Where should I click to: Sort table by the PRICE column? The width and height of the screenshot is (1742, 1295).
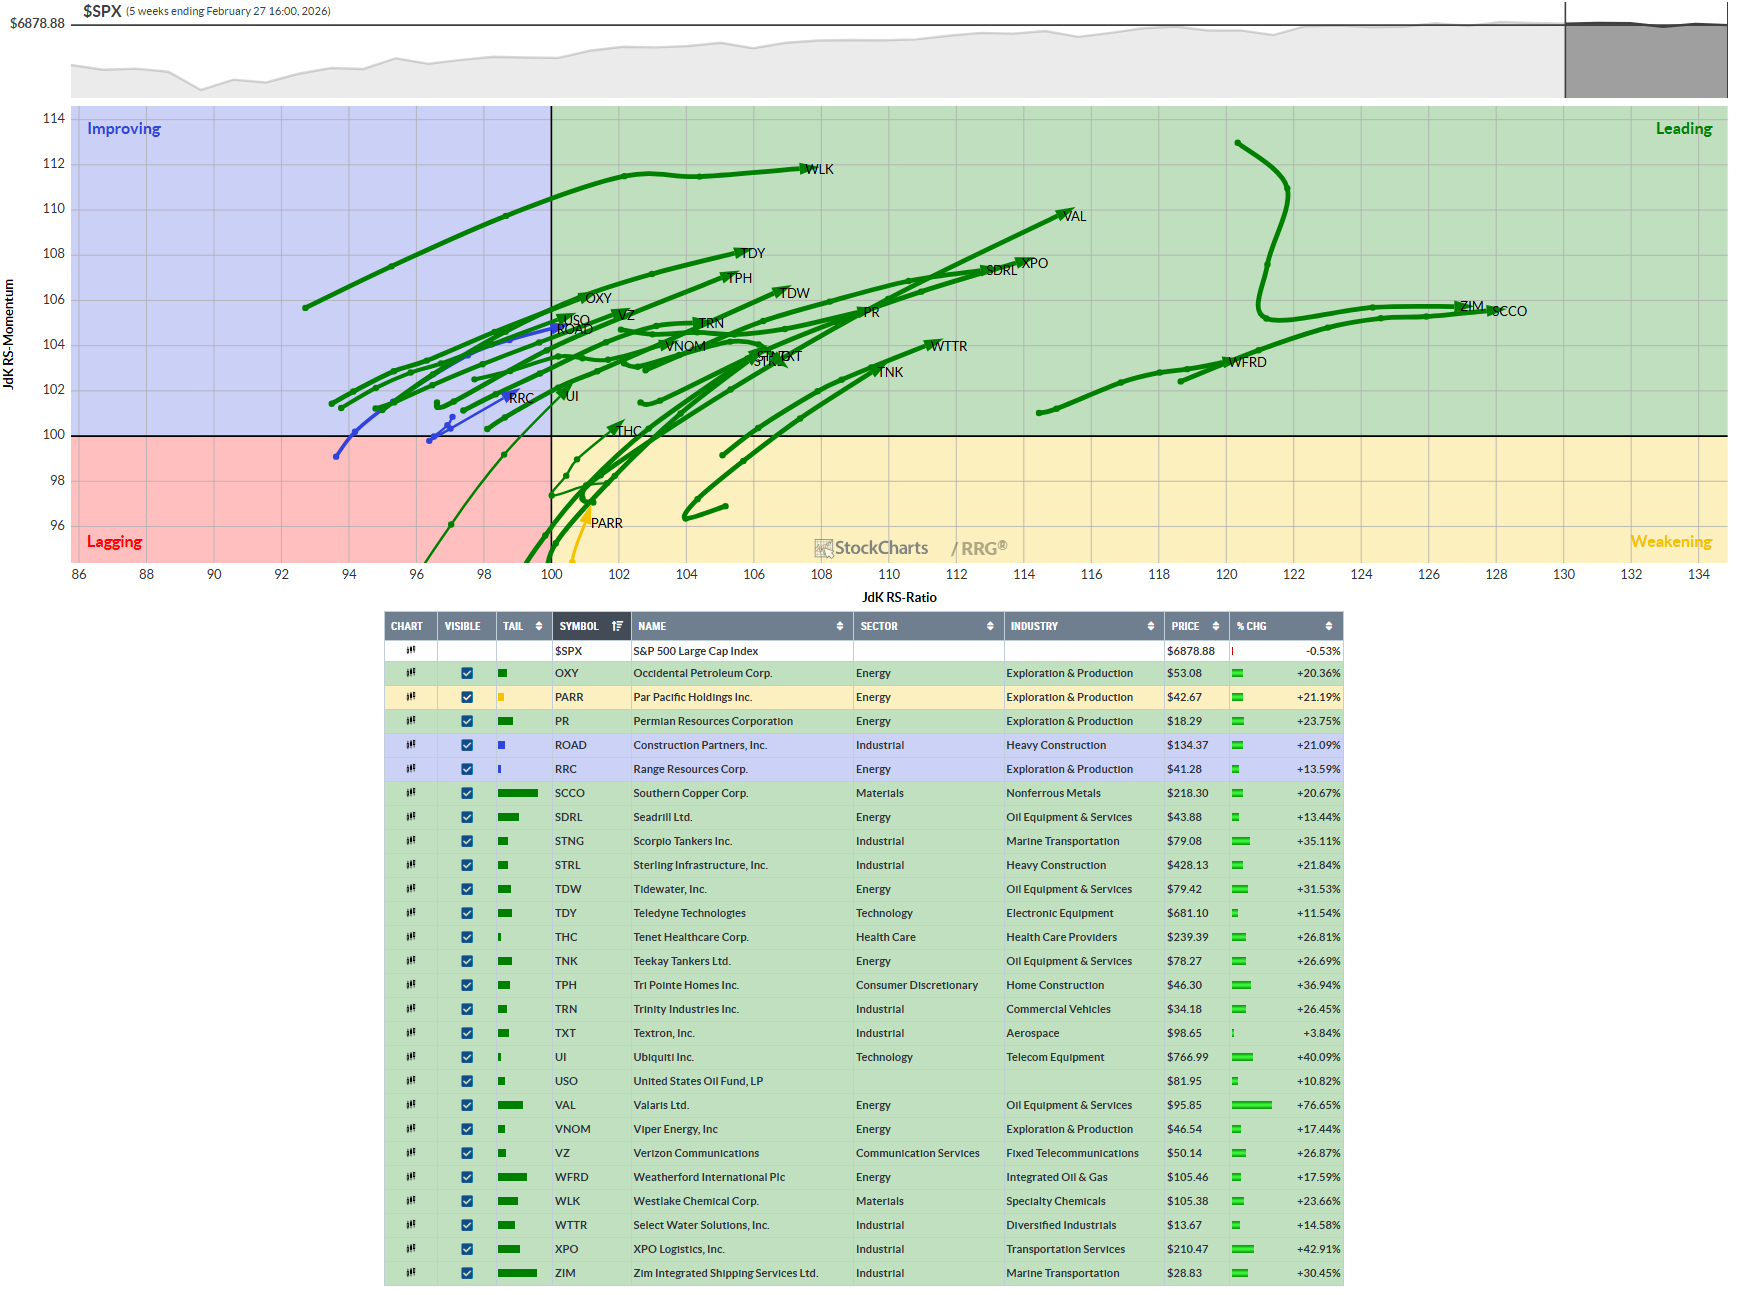[x=1196, y=626]
